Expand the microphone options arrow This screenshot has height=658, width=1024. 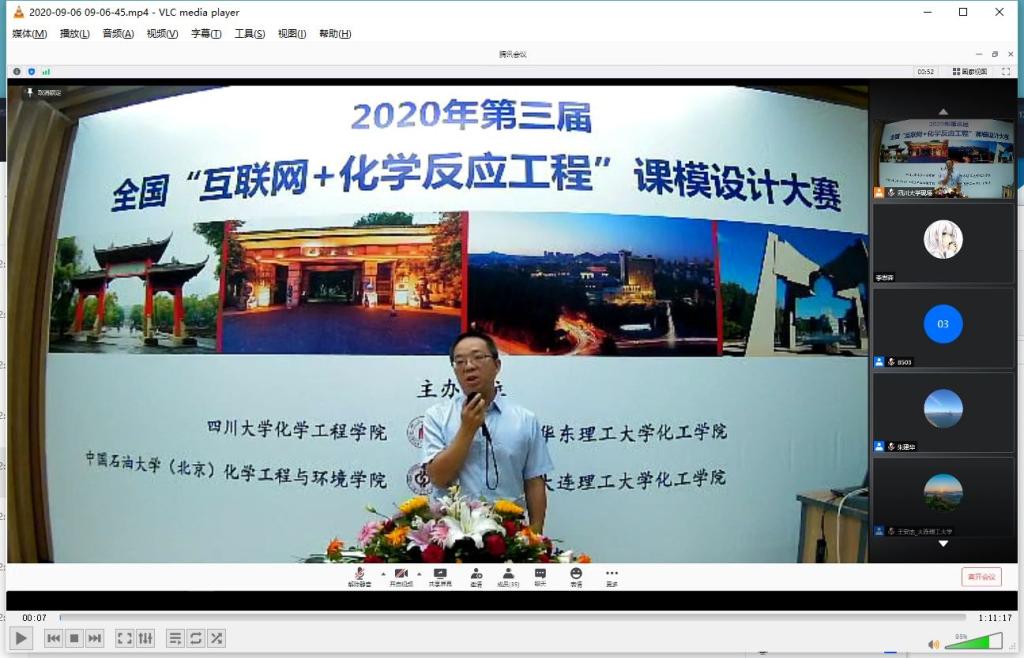pyautogui.click(x=381, y=574)
